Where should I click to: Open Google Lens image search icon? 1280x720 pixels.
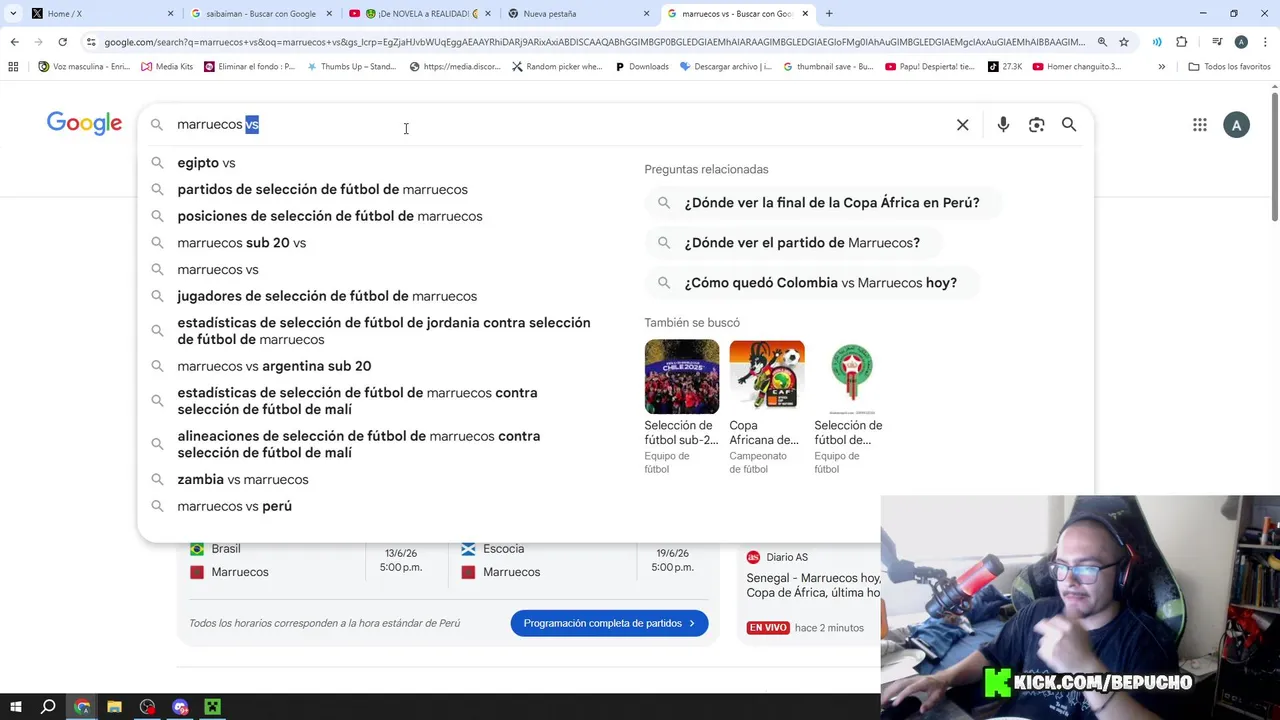coord(1036,125)
